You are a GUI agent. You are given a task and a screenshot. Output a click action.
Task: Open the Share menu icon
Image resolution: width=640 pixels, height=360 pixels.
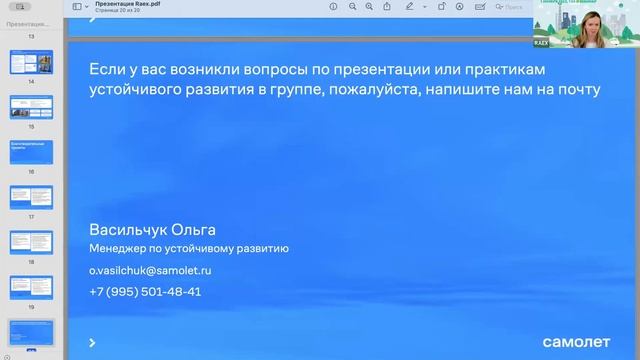(387, 7)
